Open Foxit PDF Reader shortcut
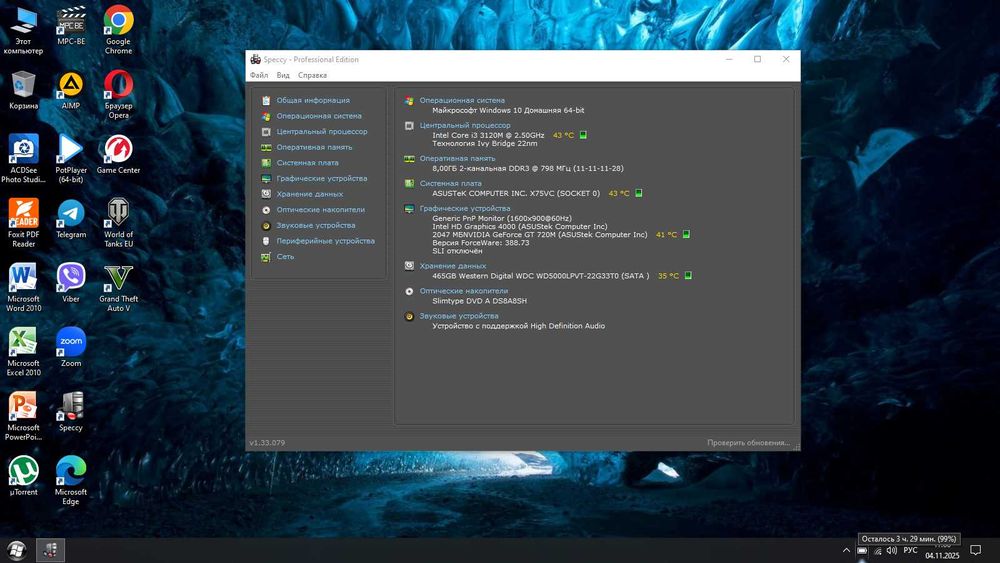 pyautogui.click(x=24, y=223)
